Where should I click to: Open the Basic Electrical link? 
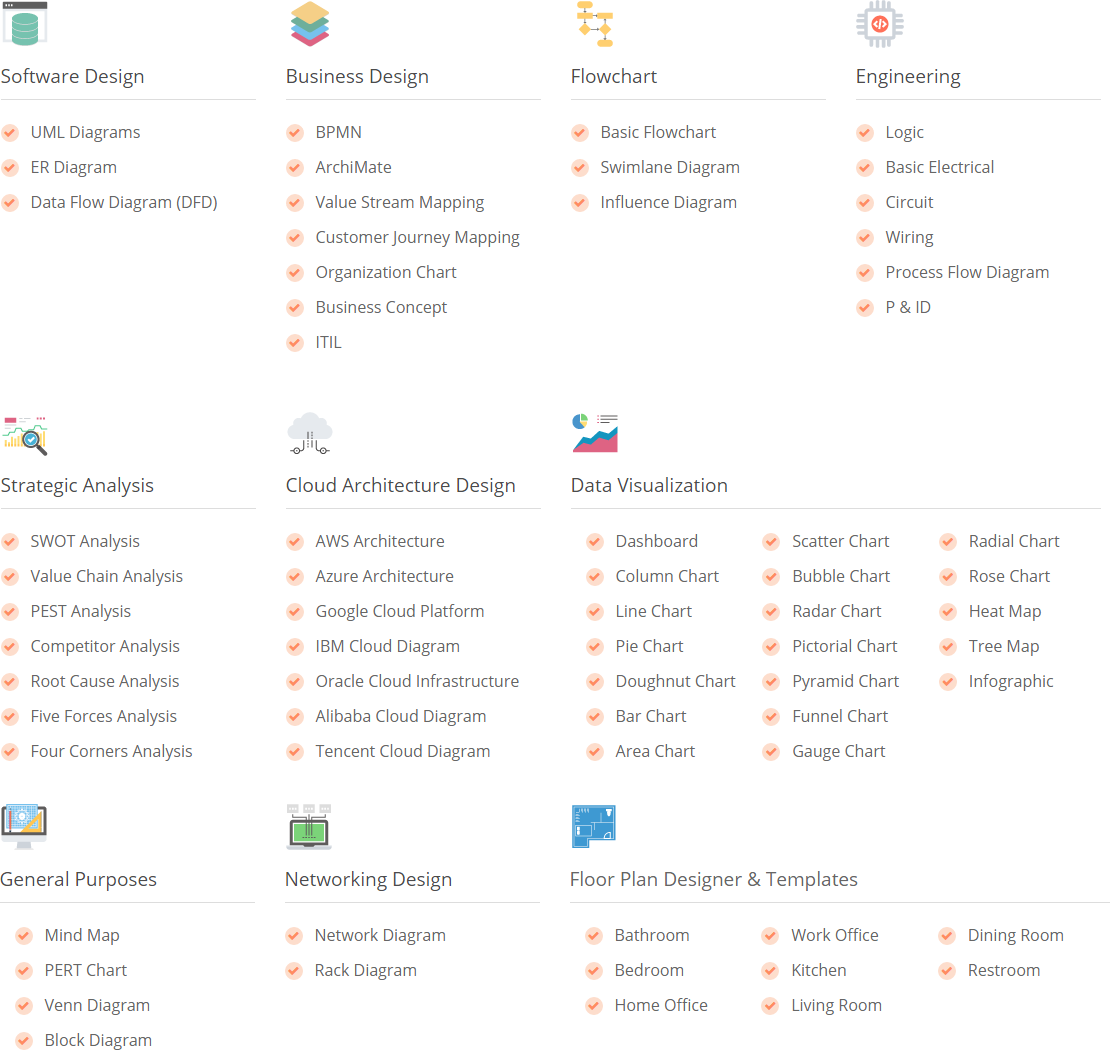939,168
